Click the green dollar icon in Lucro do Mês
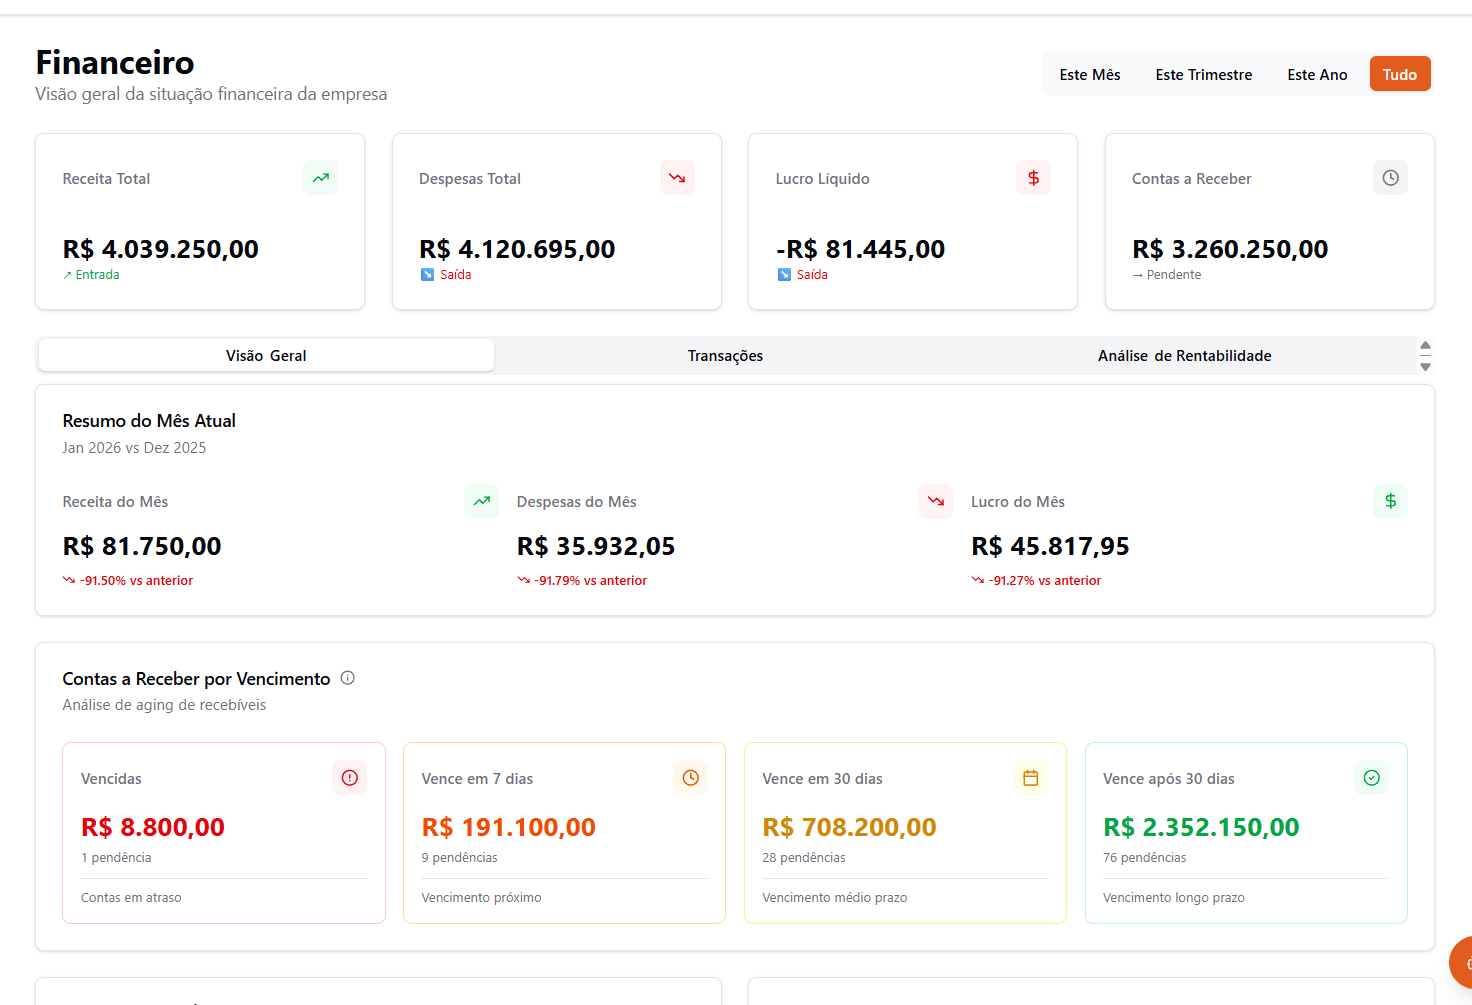The height and width of the screenshot is (1005, 1472). pyautogui.click(x=1390, y=501)
